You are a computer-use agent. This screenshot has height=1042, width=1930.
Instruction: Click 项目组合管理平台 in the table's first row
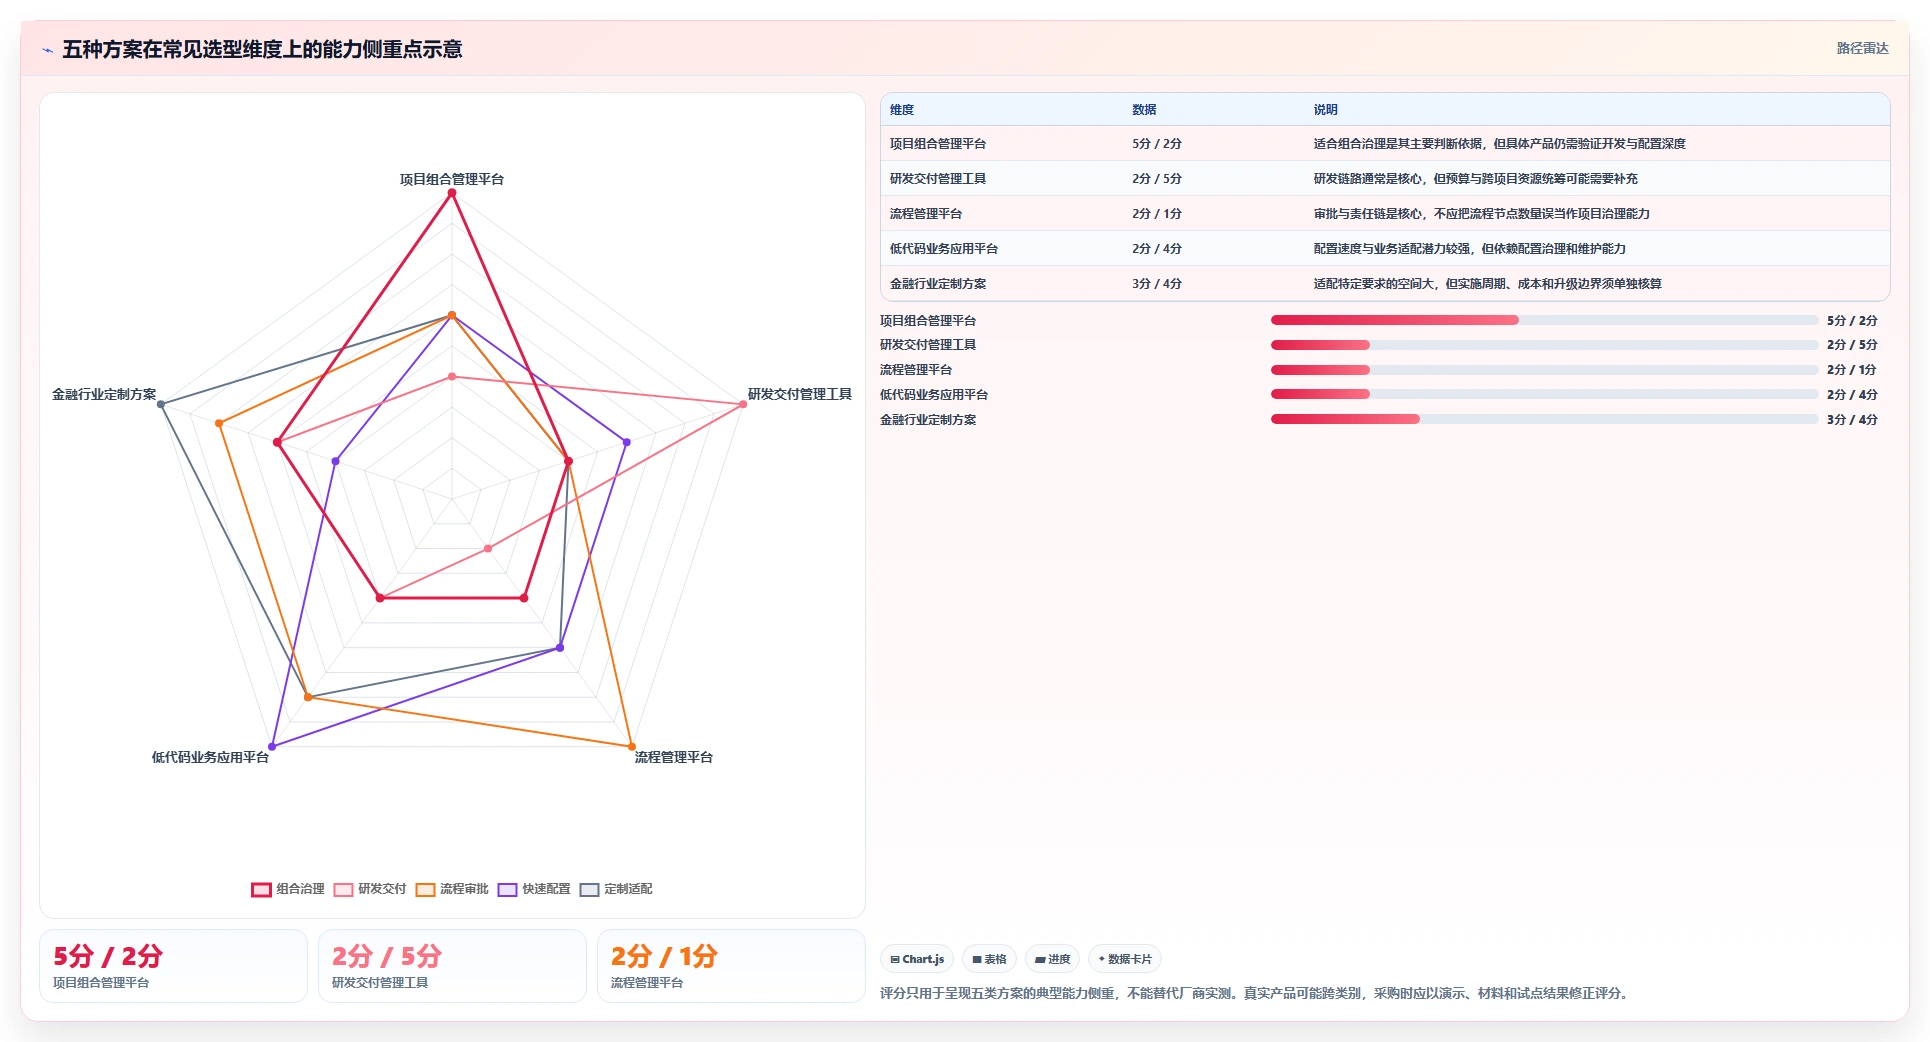point(938,144)
